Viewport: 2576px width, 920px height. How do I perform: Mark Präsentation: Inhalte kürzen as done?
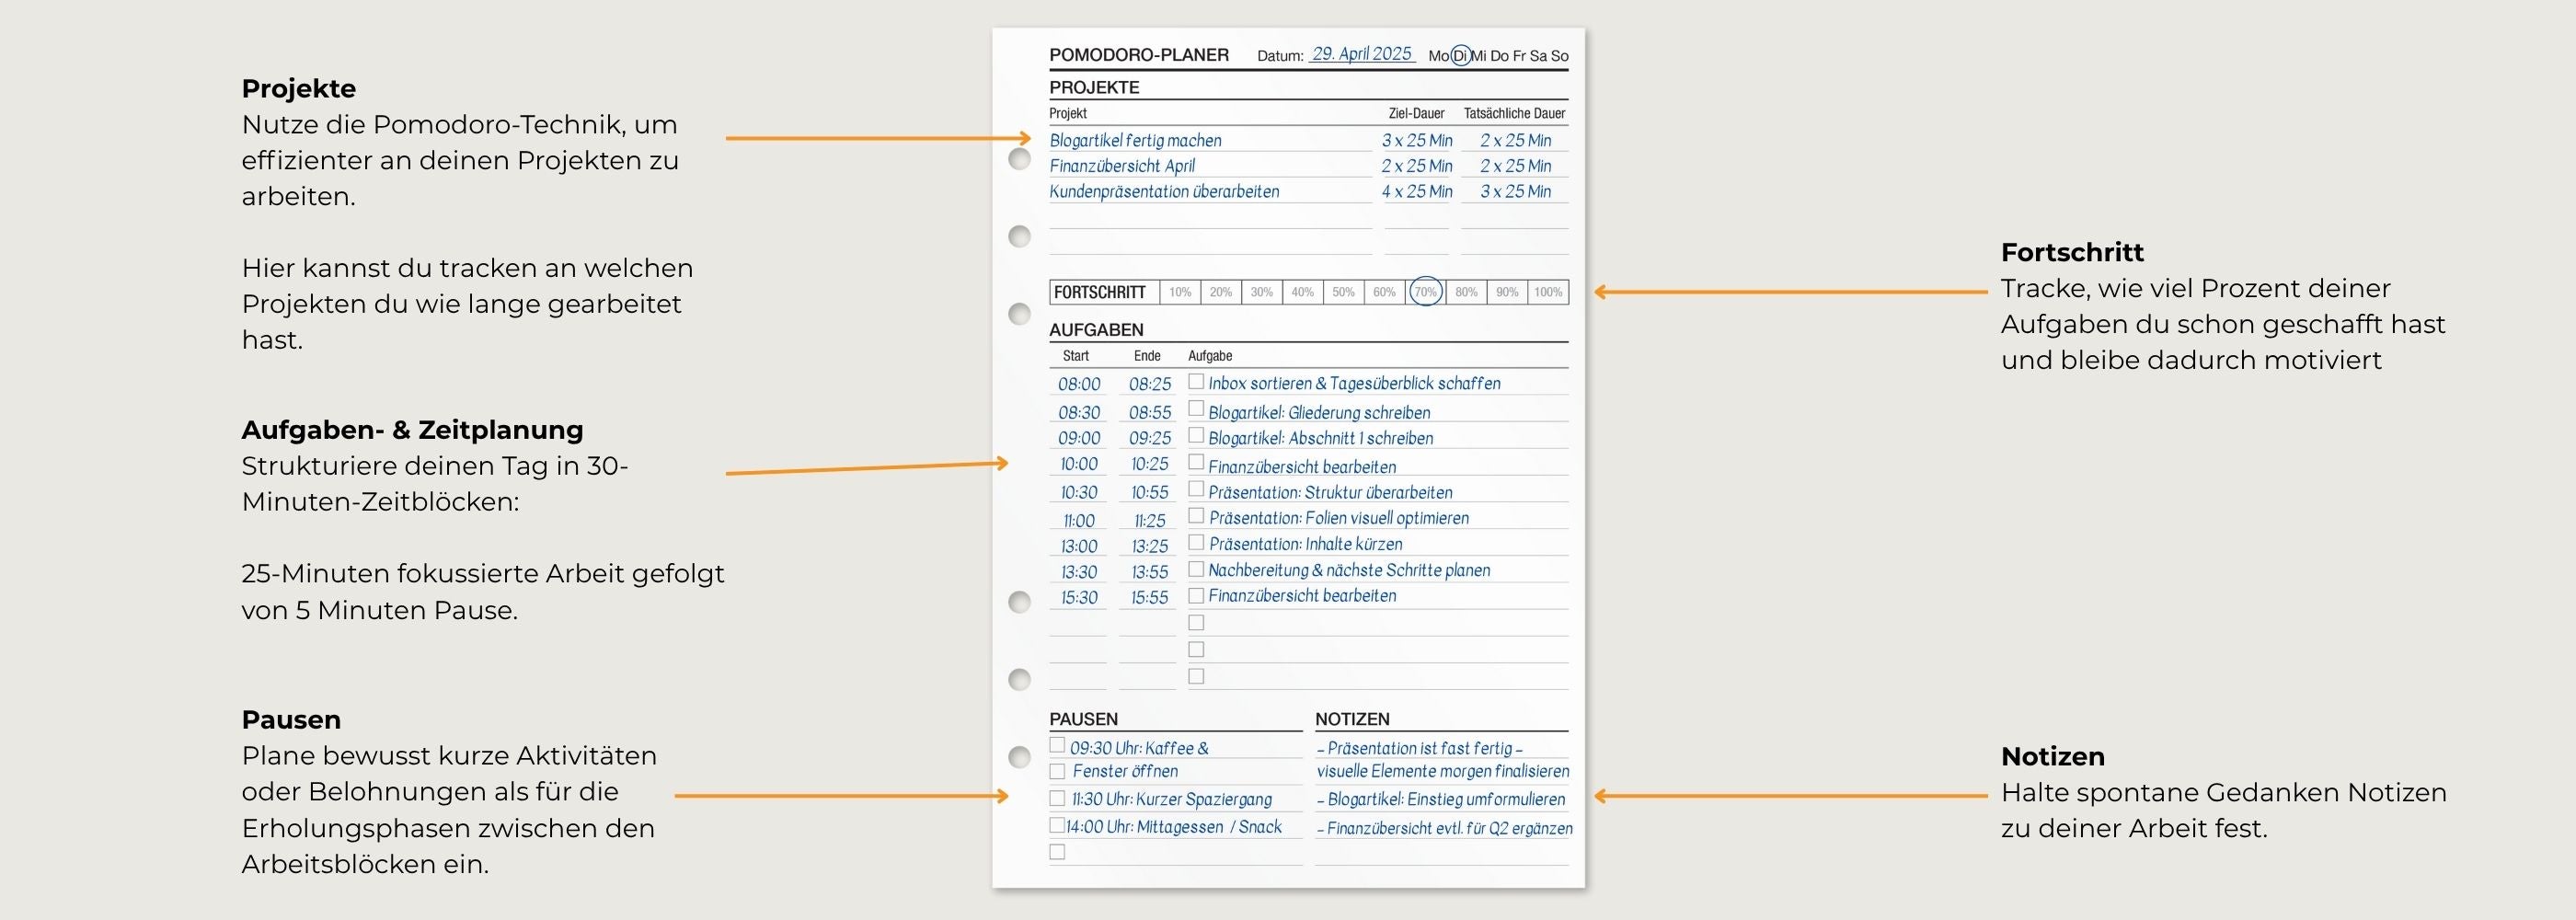point(1196,543)
